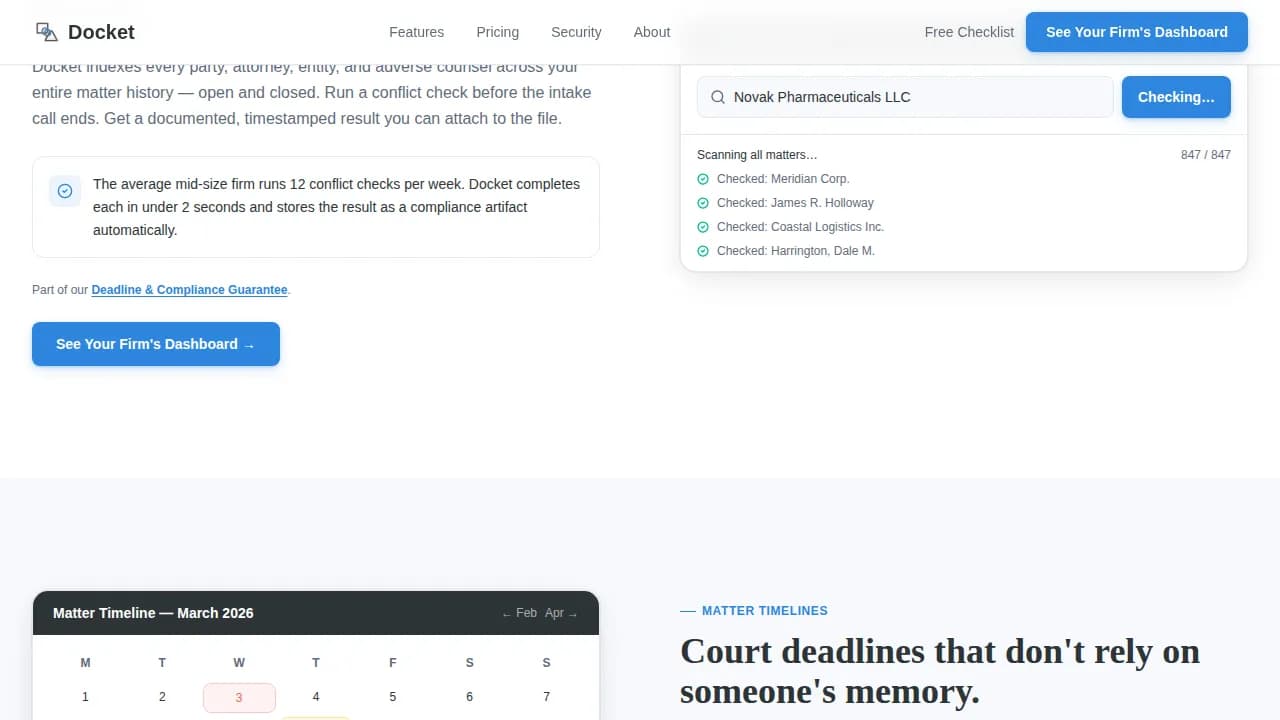
Task: Click the circled check icon in the stats callout
Action: coord(64,190)
